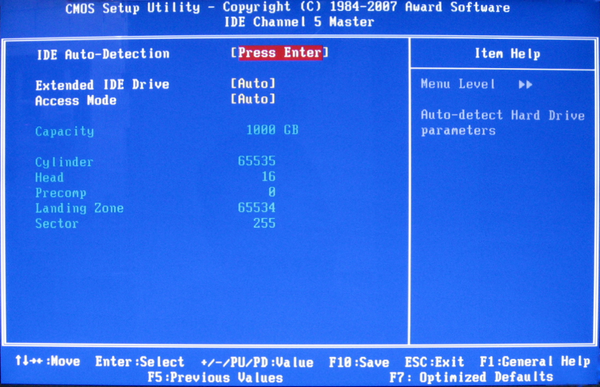The height and width of the screenshot is (387, 600).
Task: Click the Head value 16
Action: coord(268,176)
